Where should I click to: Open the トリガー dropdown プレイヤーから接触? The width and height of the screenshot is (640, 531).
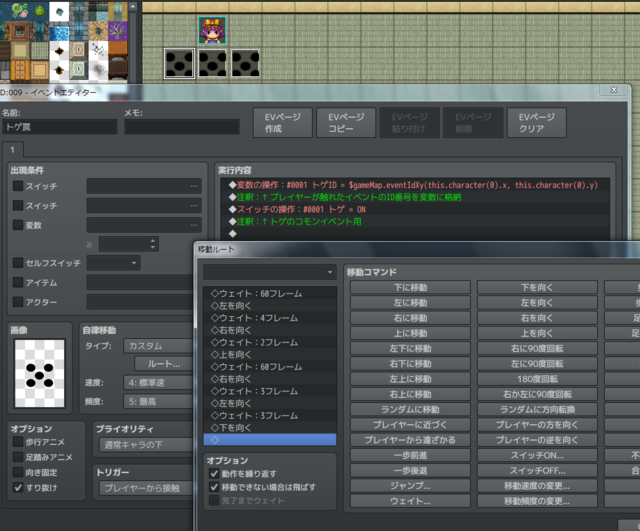146,488
